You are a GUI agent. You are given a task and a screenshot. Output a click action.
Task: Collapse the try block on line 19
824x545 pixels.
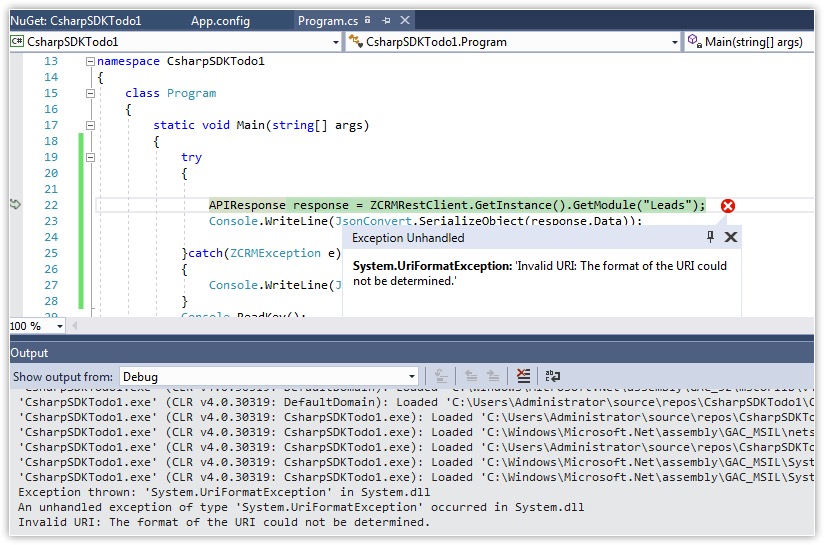click(x=90, y=157)
